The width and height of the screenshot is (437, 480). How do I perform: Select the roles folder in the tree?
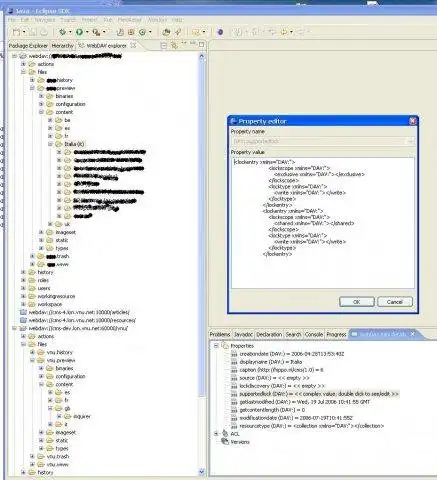(x=43, y=280)
